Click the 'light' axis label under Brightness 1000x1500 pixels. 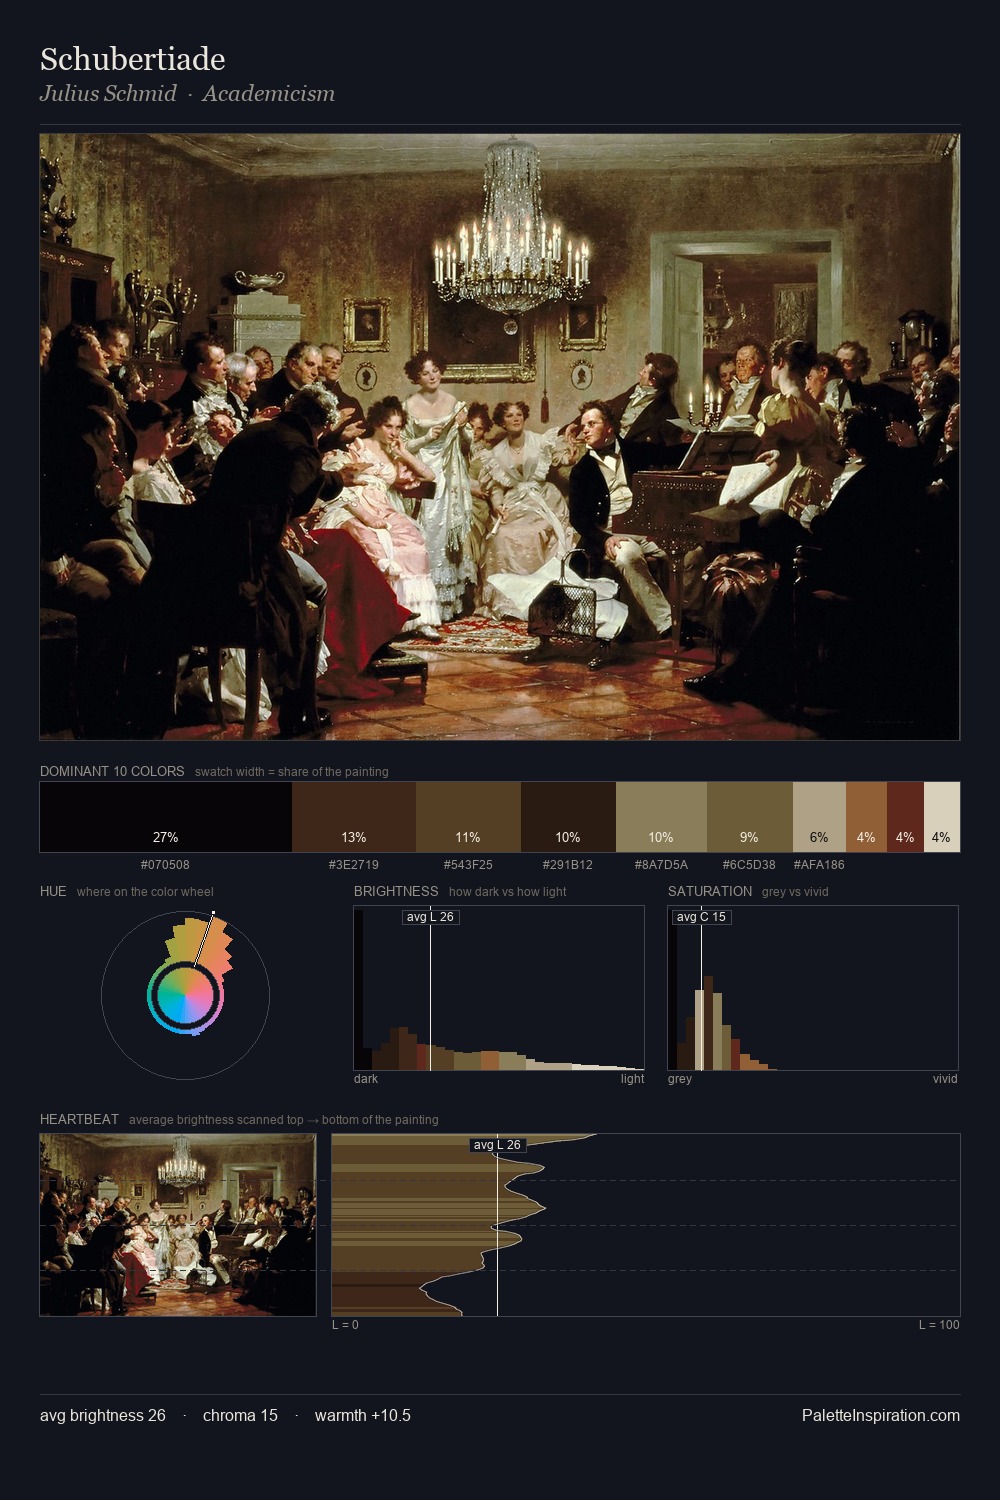click(632, 1079)
